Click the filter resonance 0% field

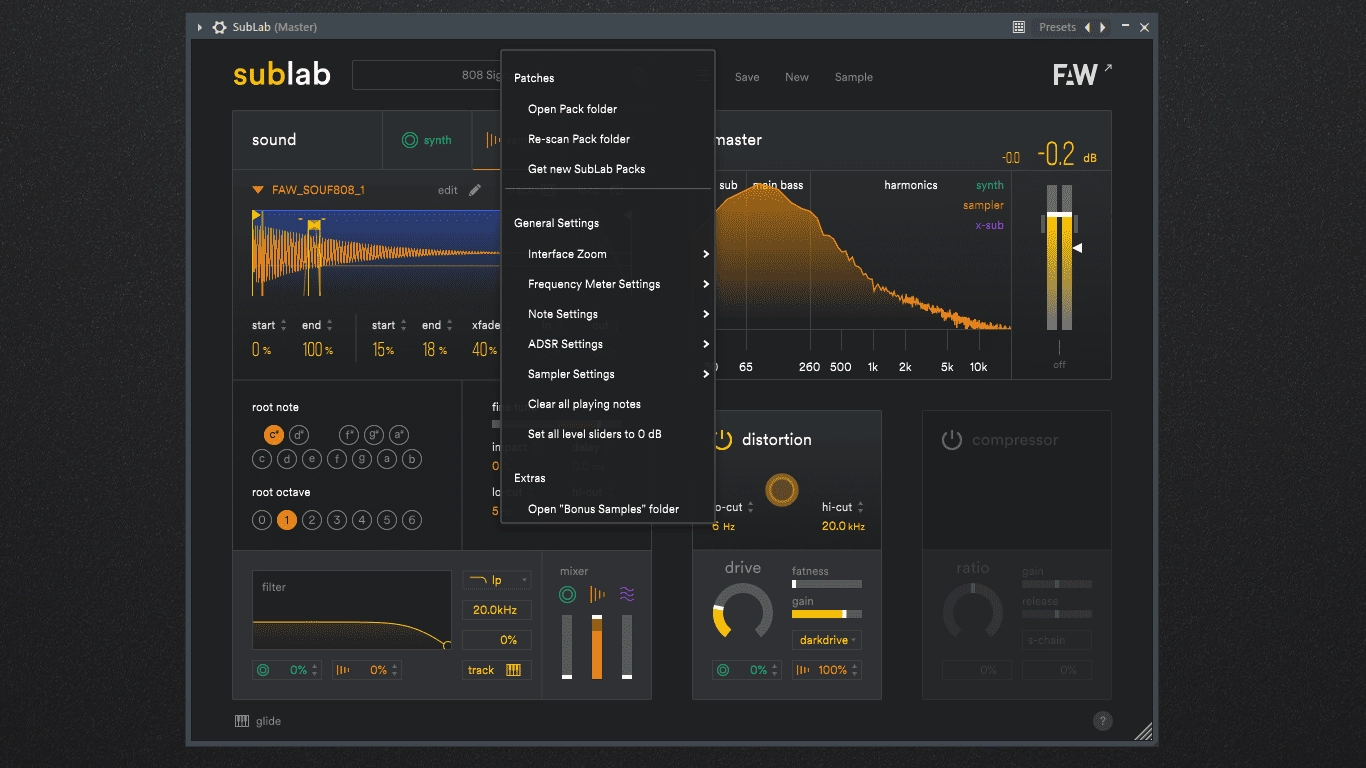coord(497,640)
